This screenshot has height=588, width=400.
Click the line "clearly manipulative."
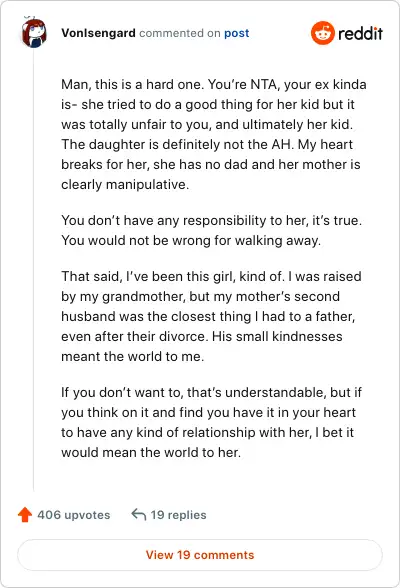pos(125,184)
